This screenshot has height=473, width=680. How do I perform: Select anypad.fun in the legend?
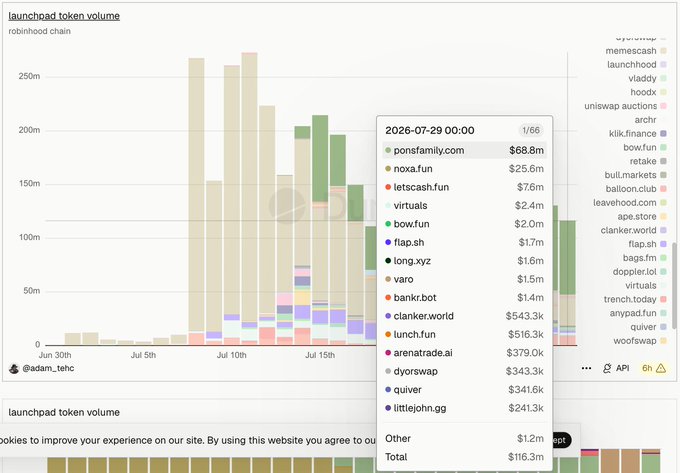(x=638, y=313)
